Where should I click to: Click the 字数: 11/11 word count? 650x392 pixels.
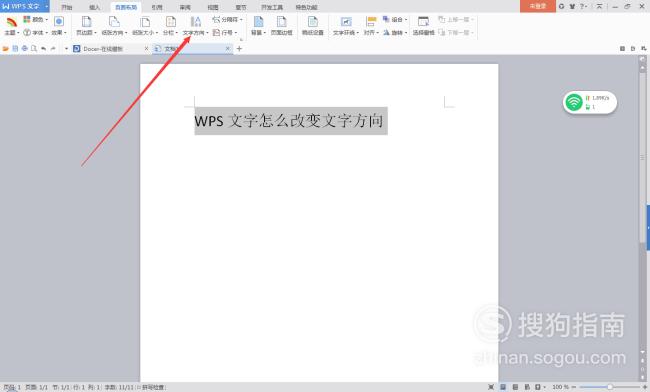[119, 387]
